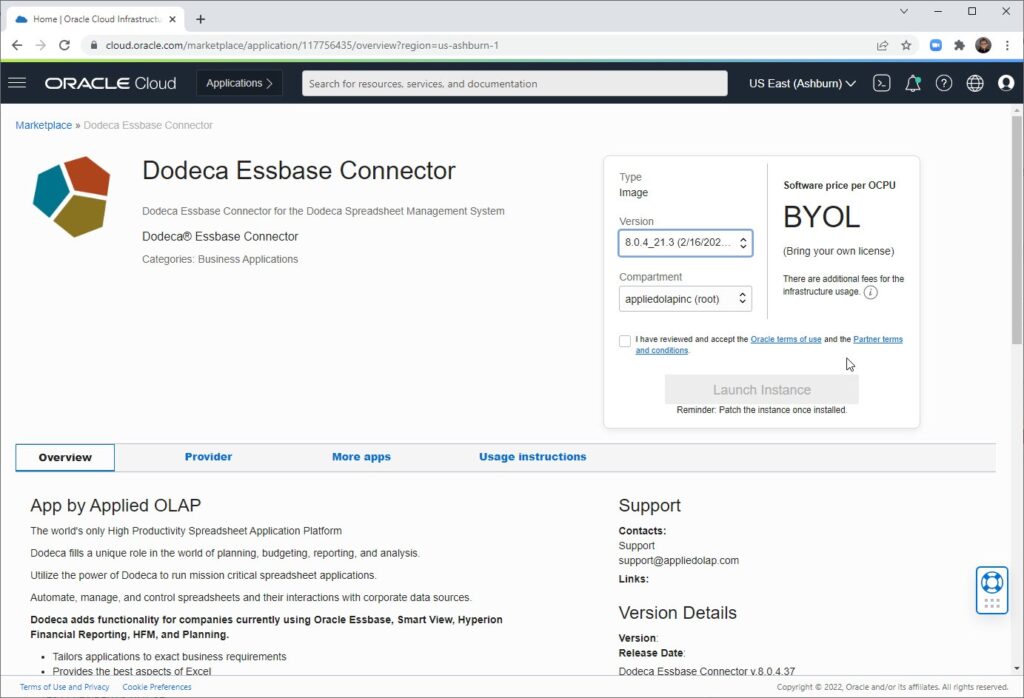The height and width of the screenshot is (698, 1024).
Task: Reload the page with refresh icon
Action: 64,45
